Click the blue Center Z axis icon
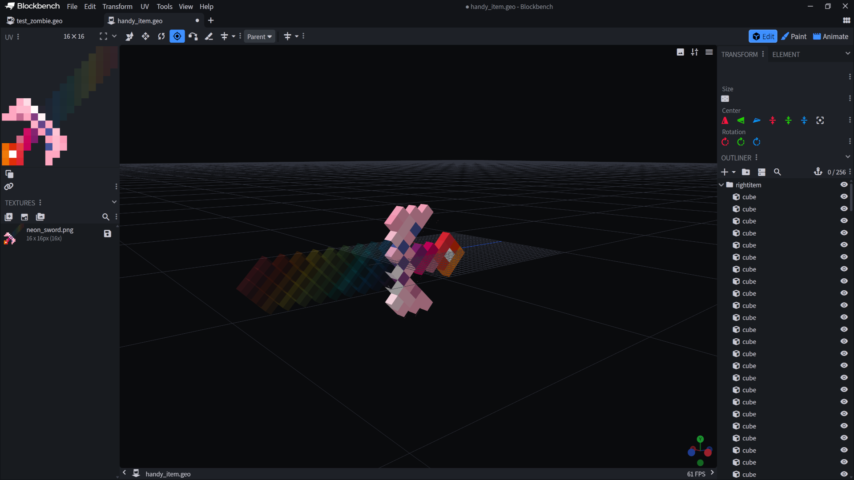The image size is (854, 480). click(757, 120)
